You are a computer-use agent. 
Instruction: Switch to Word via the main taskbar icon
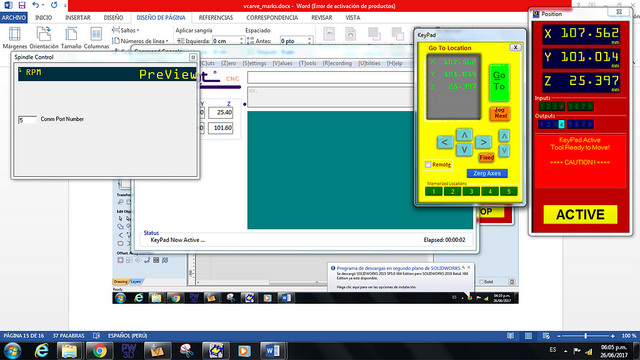(272, 351)
